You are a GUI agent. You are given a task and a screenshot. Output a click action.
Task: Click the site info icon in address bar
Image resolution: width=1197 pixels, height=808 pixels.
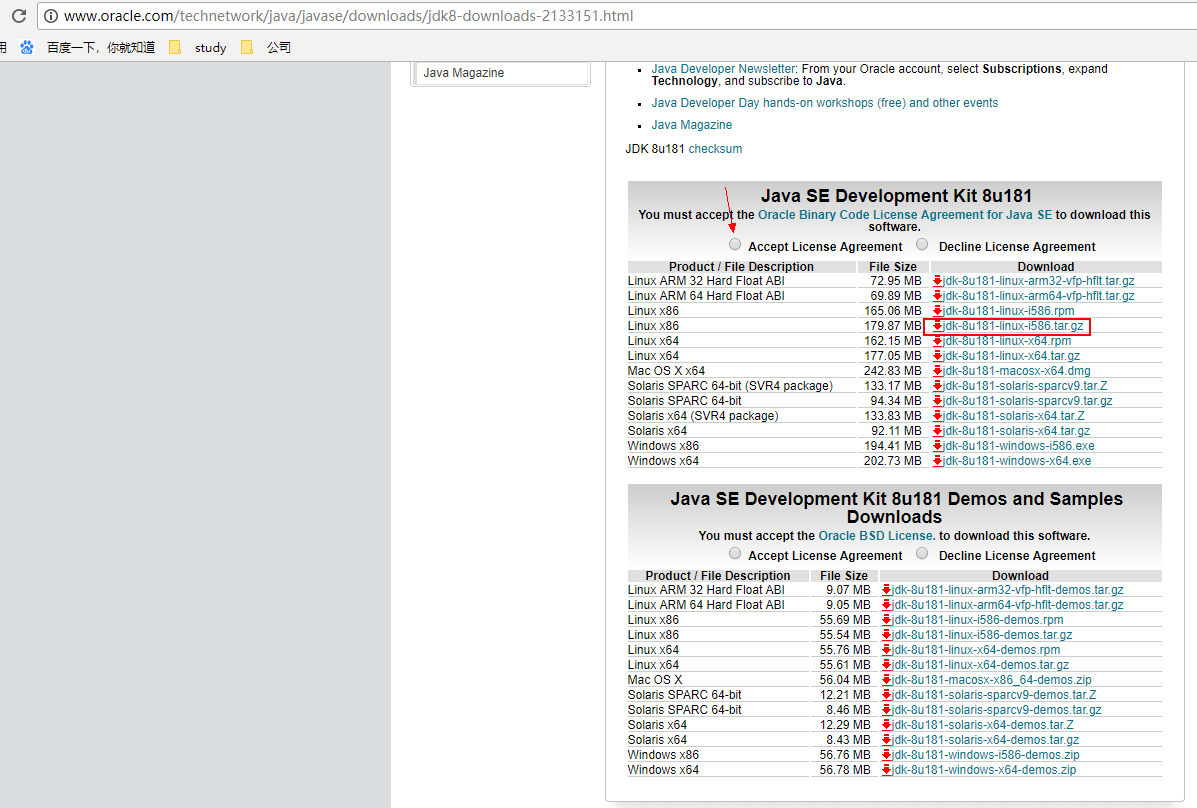(x=50, y=16)
